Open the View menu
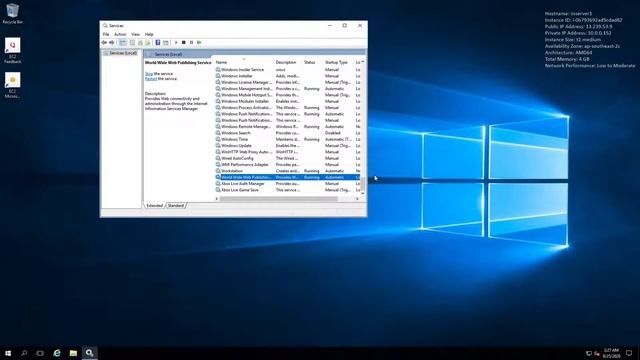The width and height of the screenshot is (640, 360). pos(135,34)
